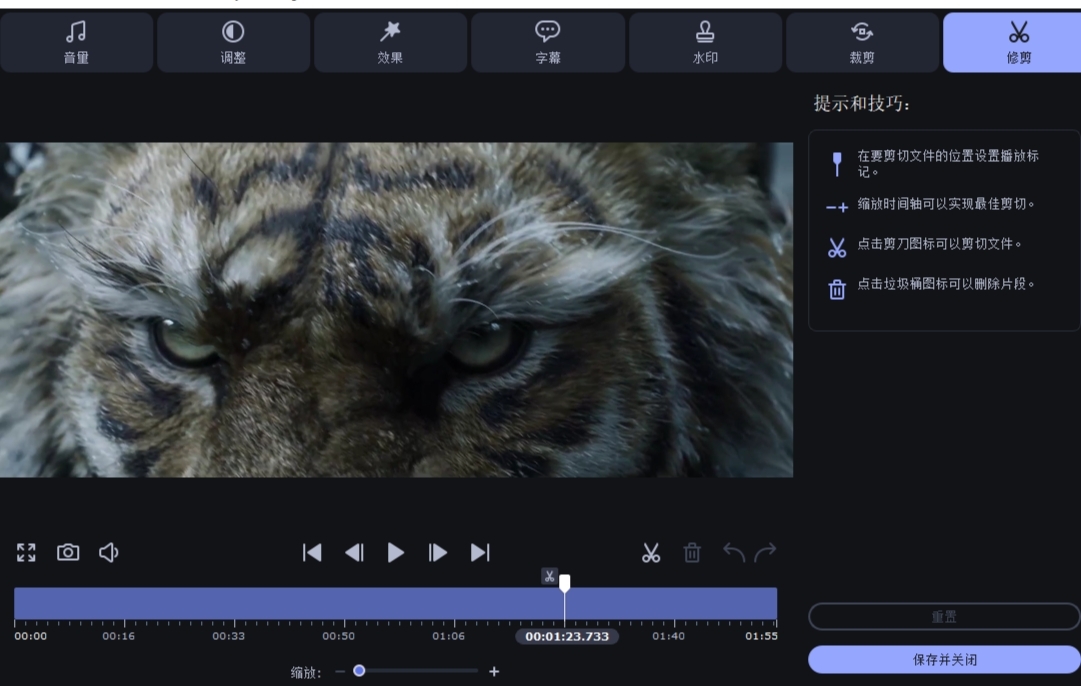Go to the 字幕 subtitles tab
Viewport: 1081px width, 686px height.
pos(548,42)
